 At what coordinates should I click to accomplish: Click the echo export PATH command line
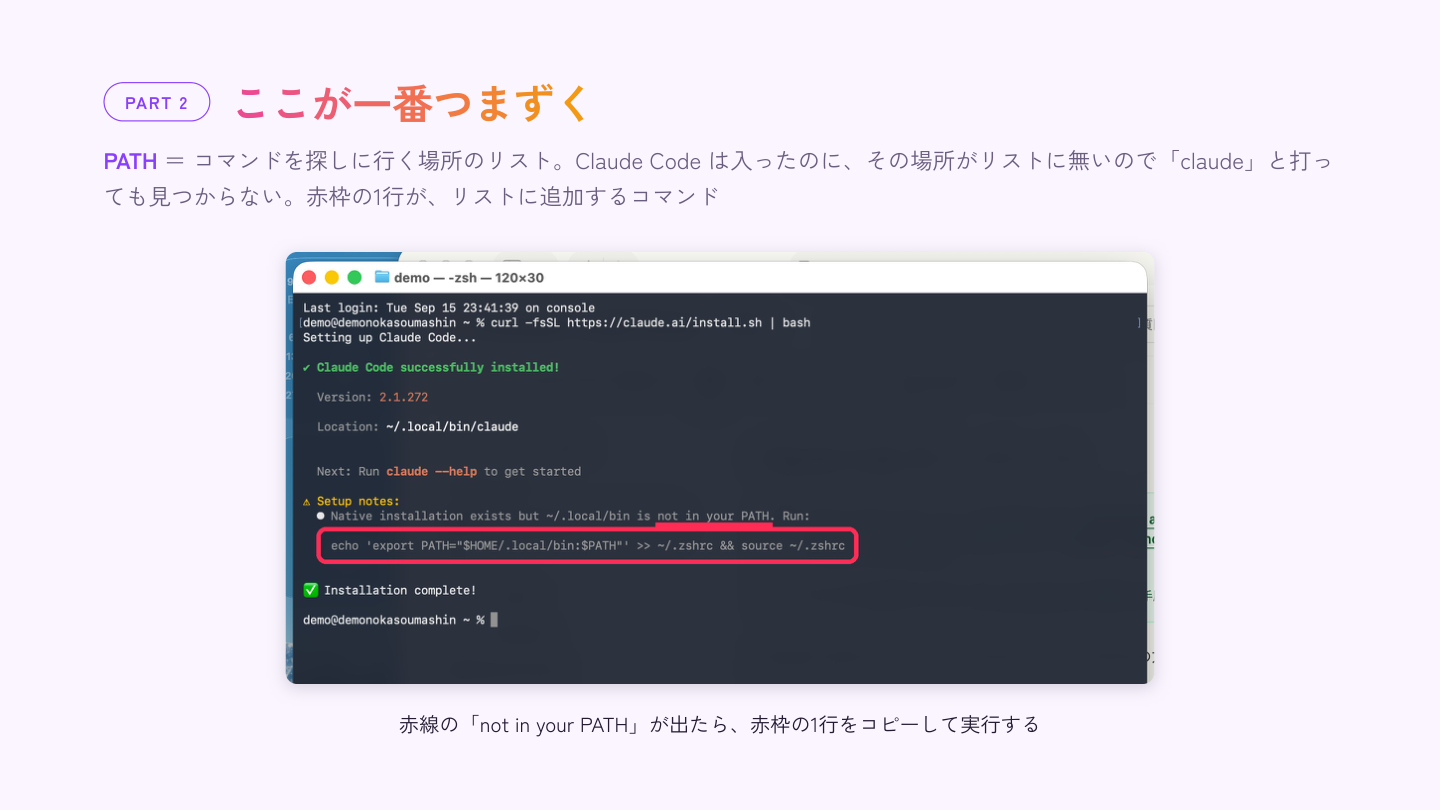[588, 546]
